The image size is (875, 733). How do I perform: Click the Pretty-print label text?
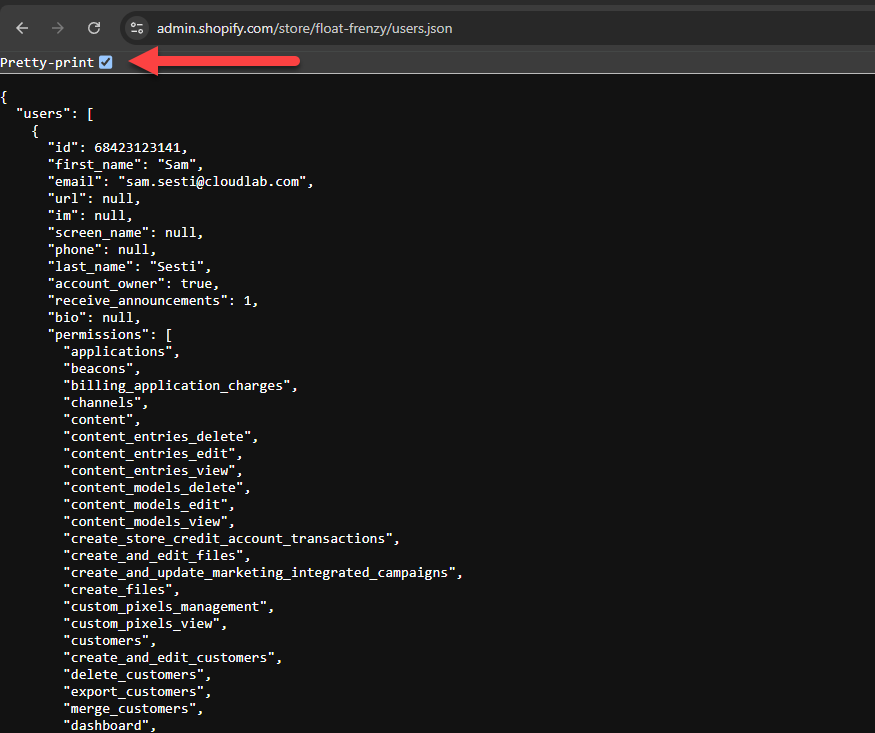pos(47,63)
